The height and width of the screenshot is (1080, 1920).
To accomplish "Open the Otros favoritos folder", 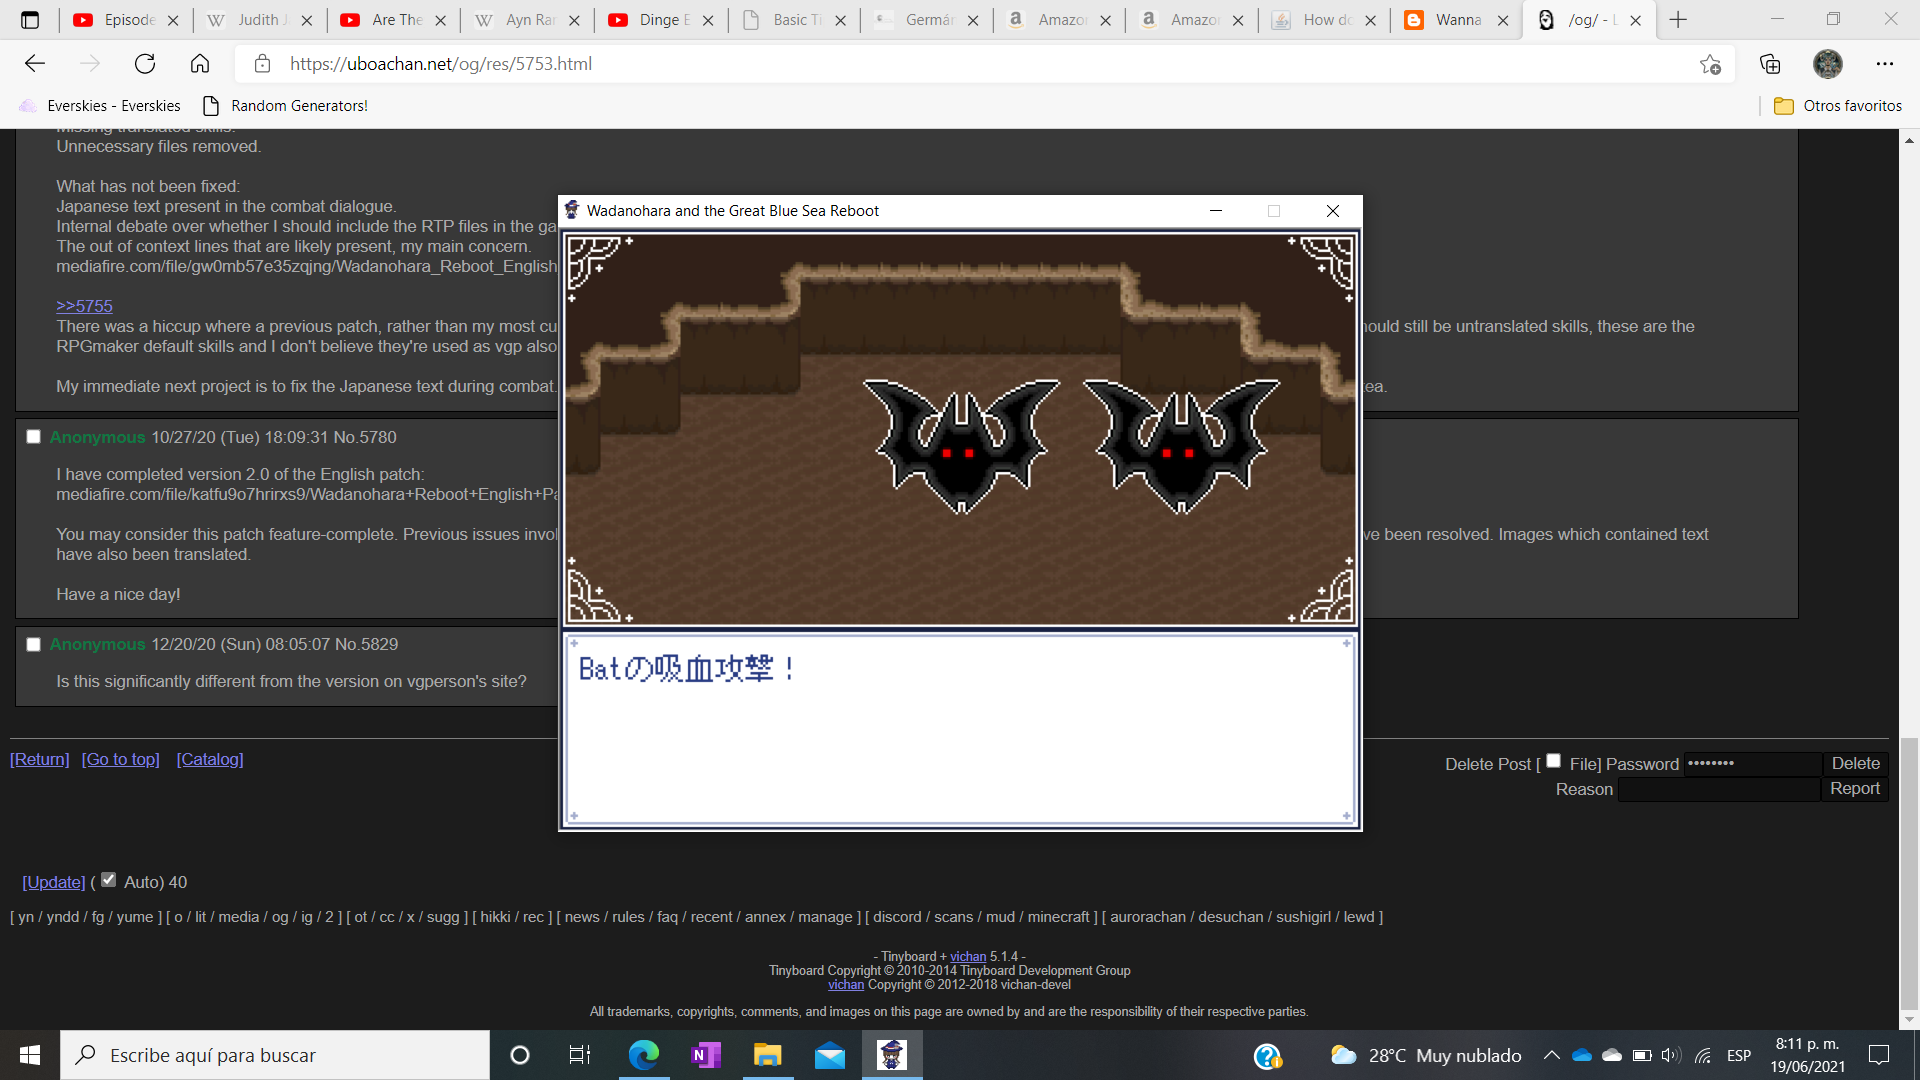I will point(1838,106).
